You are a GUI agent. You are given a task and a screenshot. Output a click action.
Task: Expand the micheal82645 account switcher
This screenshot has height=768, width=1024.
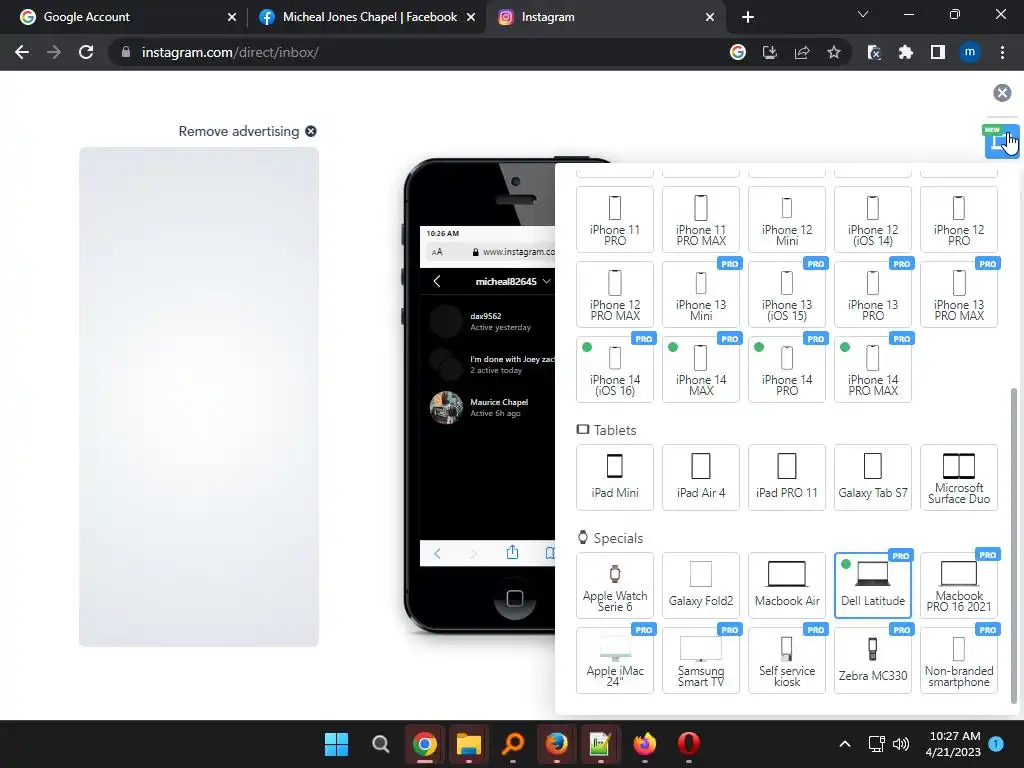pyautogui.click(x=513, y=281)
